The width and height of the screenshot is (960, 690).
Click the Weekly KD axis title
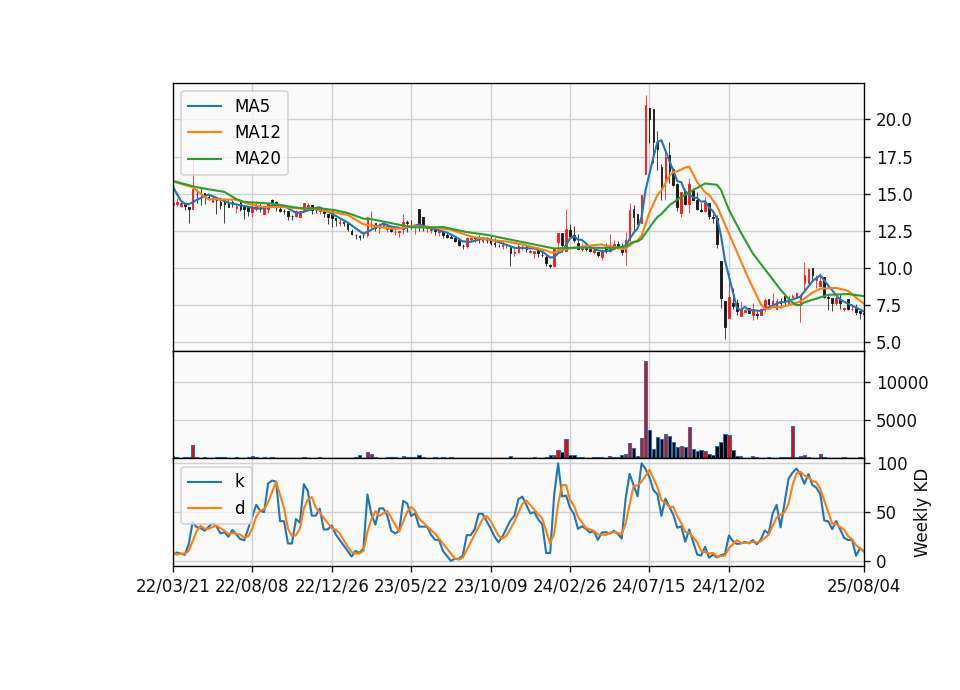point(921,513)
